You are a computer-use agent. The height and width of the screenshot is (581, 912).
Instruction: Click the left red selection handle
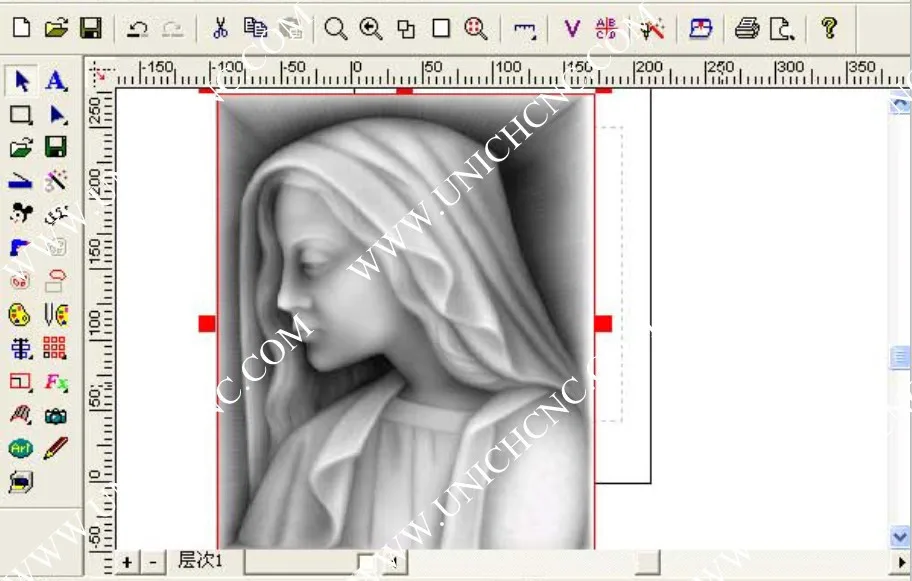[x=207, y=323]
